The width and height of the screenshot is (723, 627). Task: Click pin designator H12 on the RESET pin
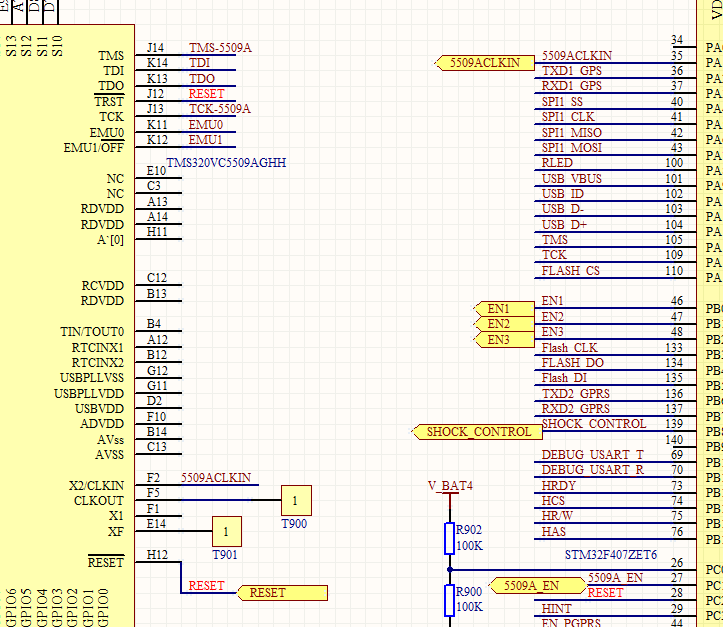pyautogui.click(x=157, y=555)
